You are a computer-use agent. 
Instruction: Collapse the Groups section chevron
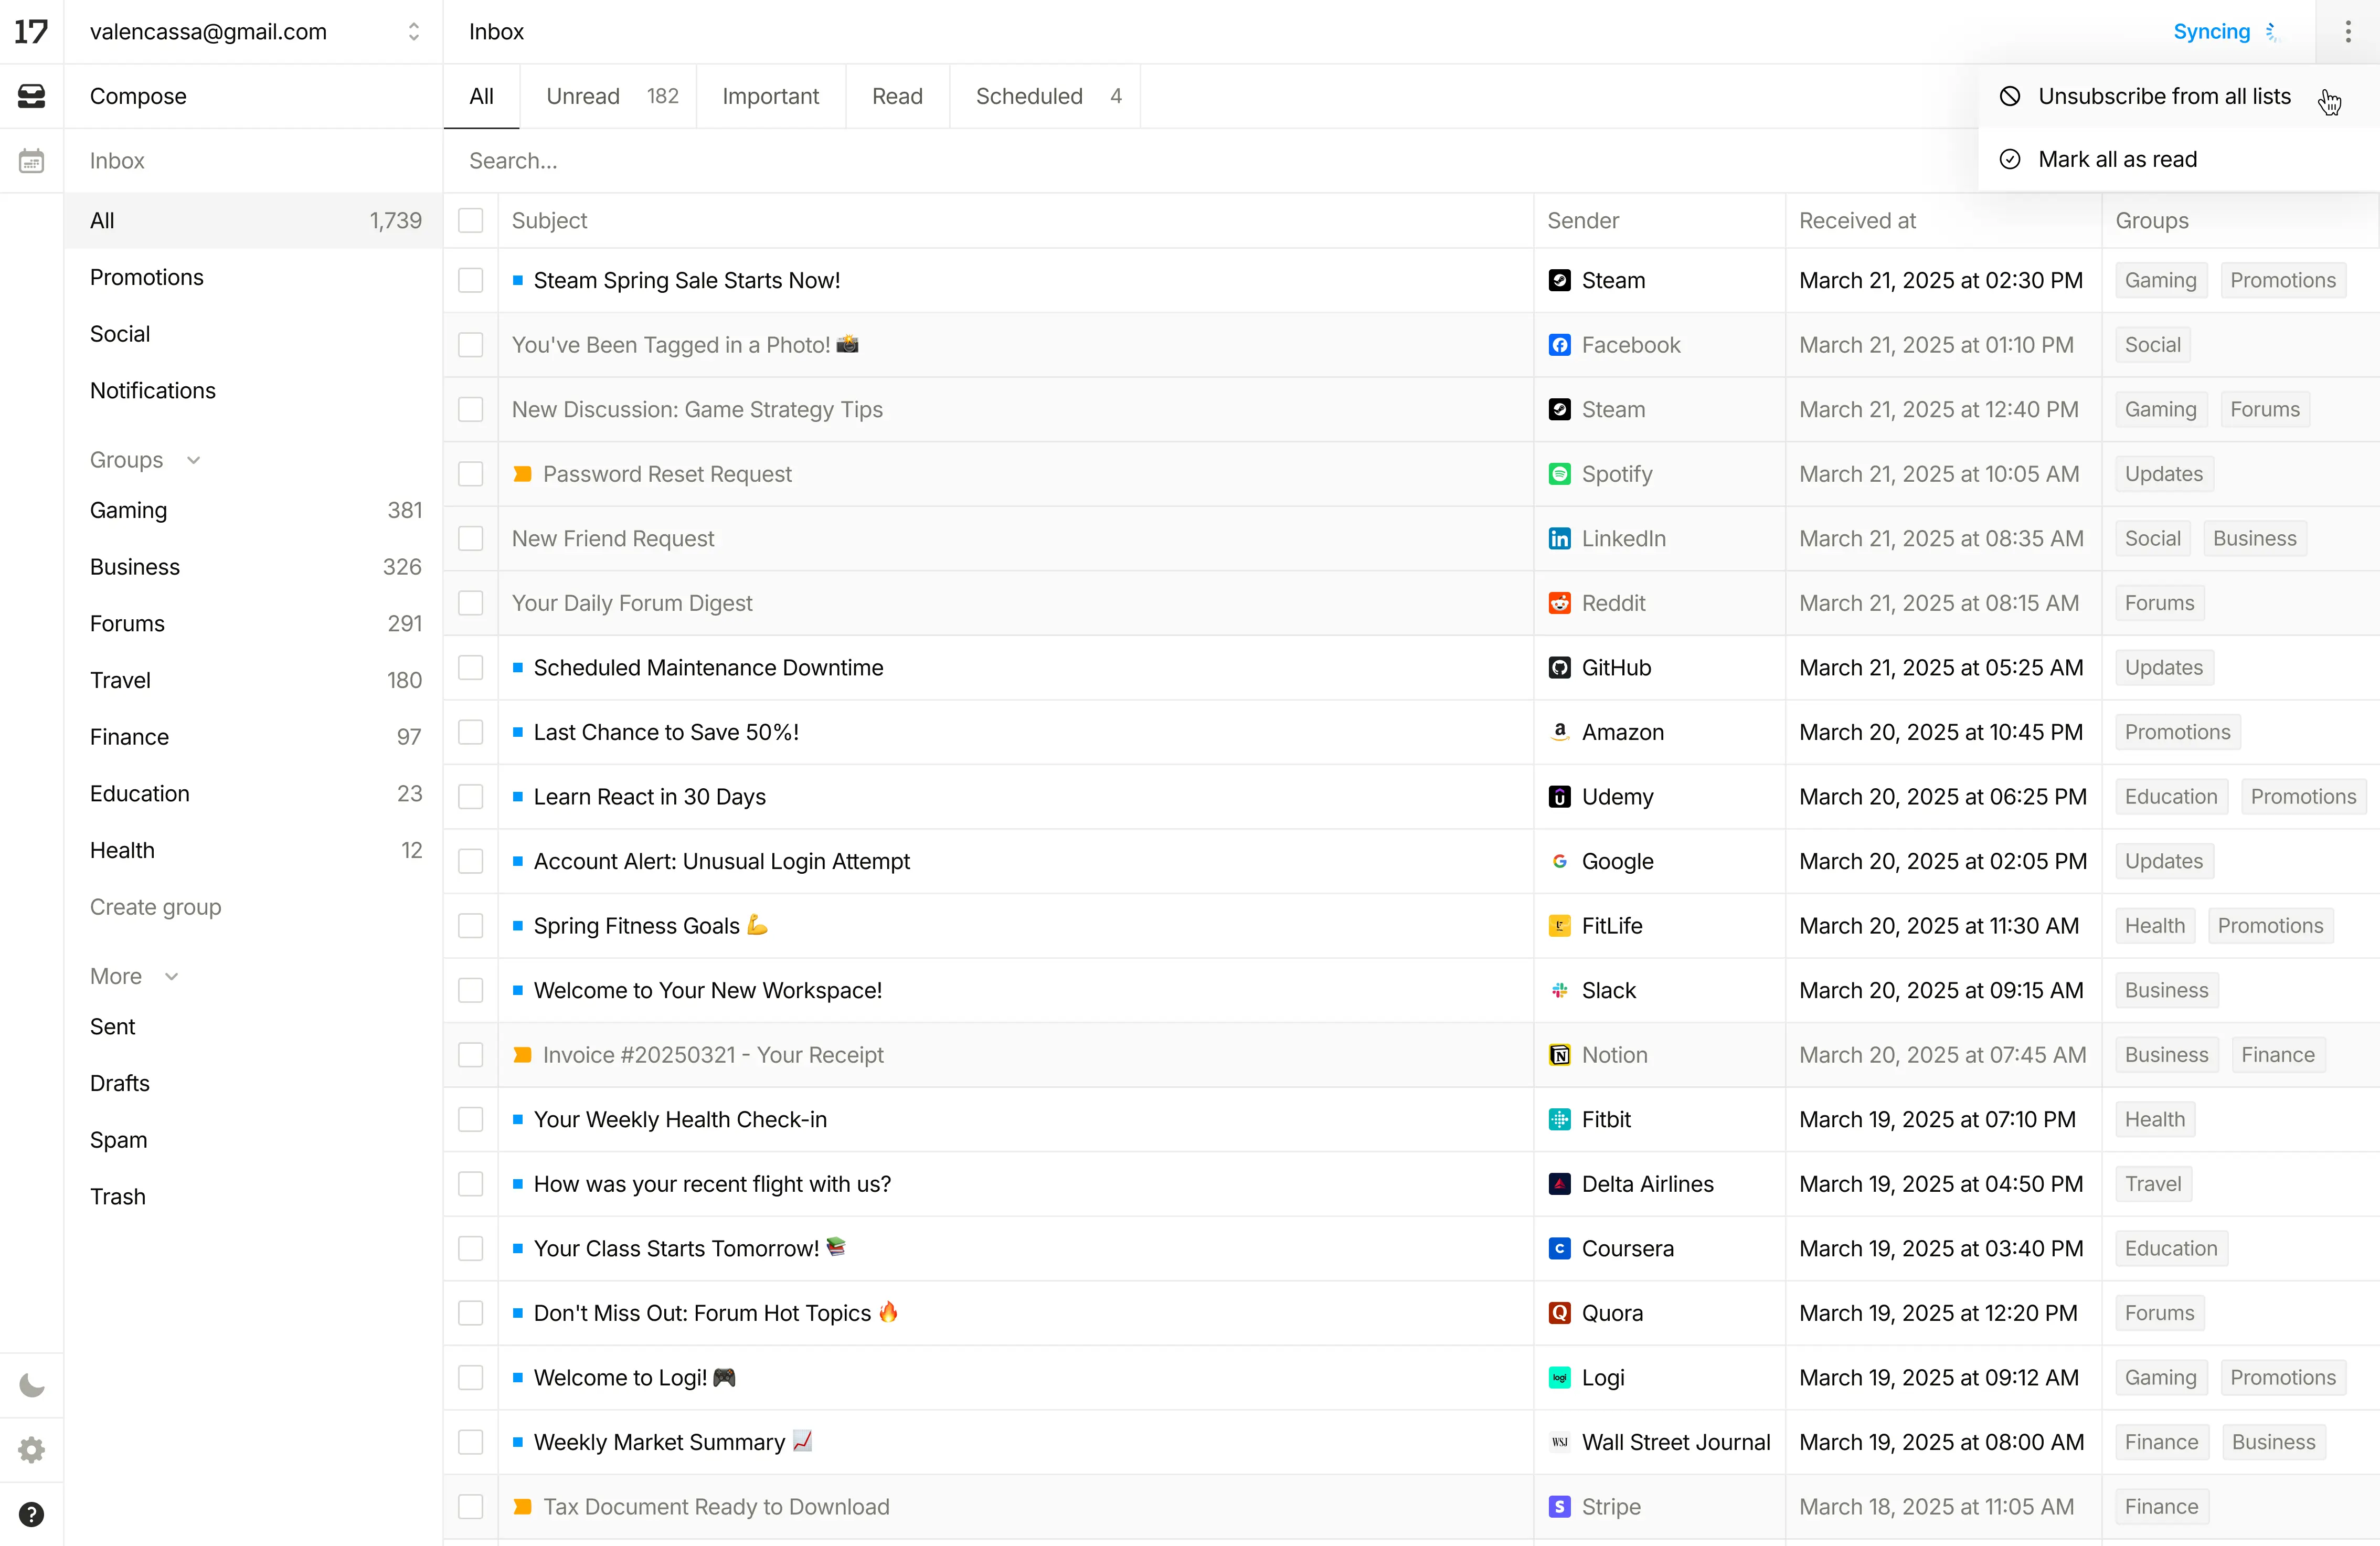[x=194, y=460]
